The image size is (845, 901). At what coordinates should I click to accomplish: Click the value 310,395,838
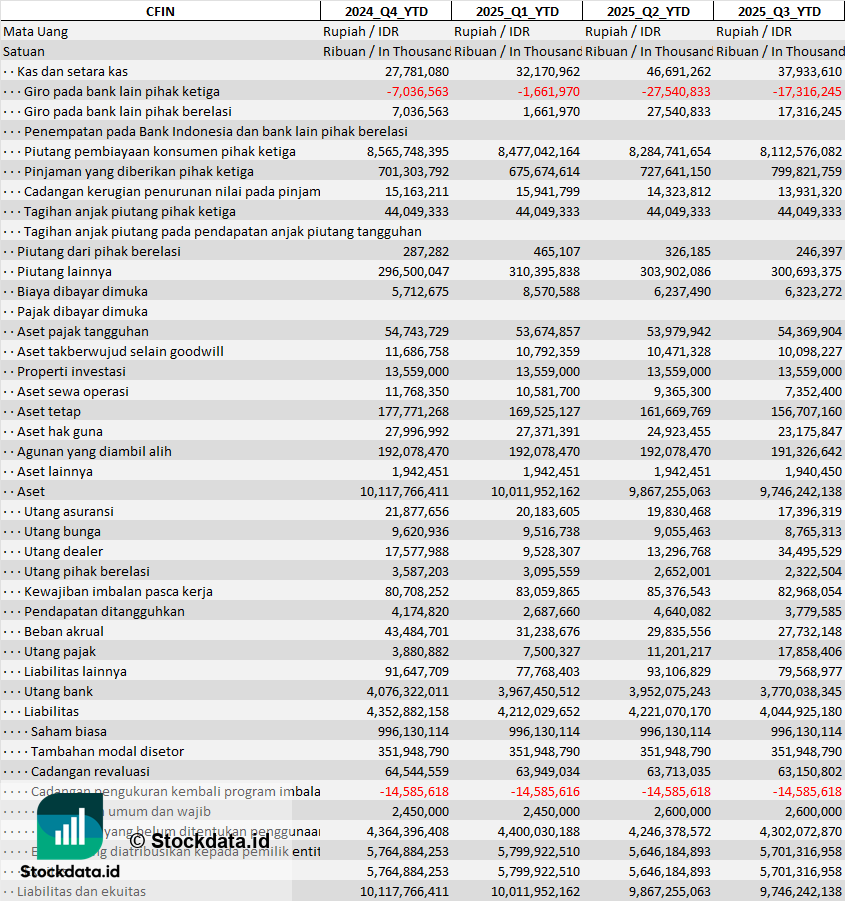(x=545, y=272)
